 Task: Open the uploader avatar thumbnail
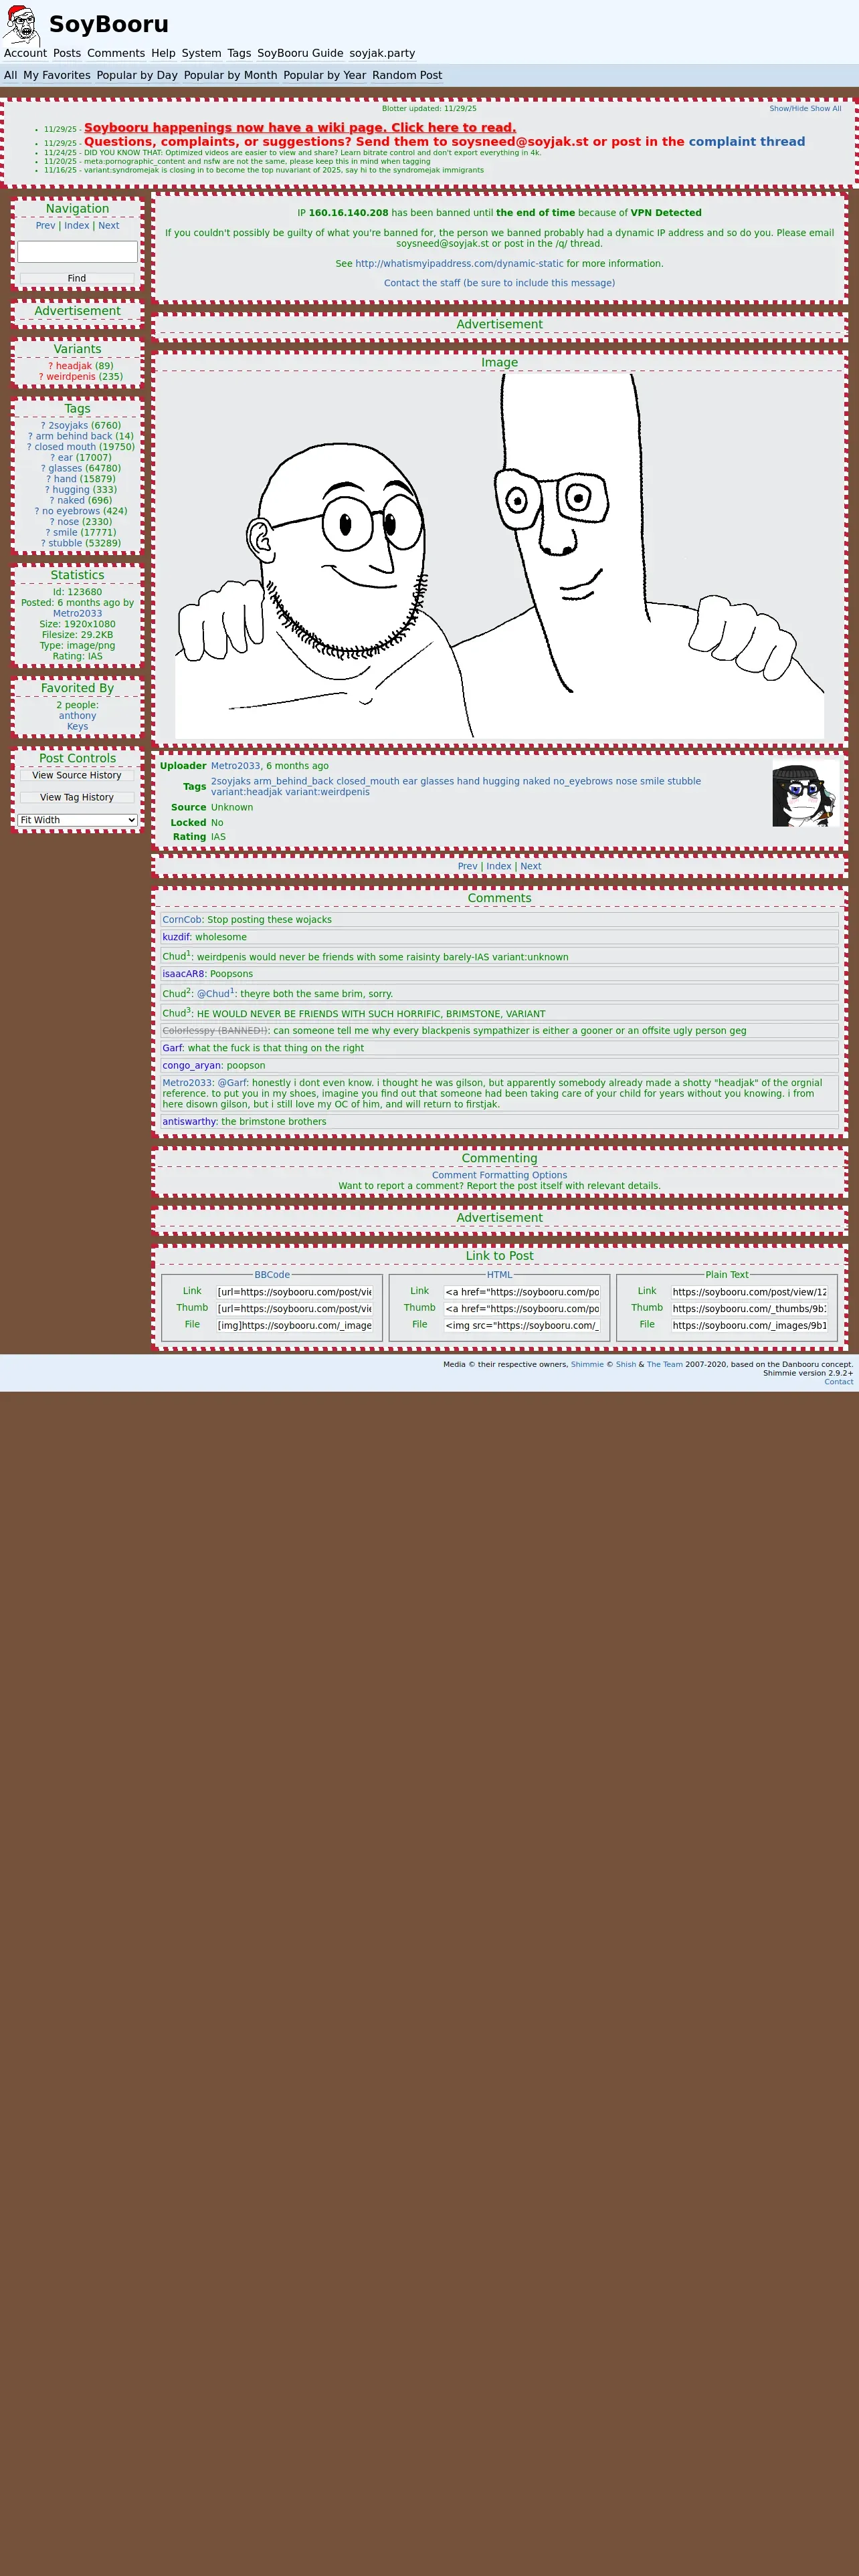pyautogui.click(x=806, y=793)
